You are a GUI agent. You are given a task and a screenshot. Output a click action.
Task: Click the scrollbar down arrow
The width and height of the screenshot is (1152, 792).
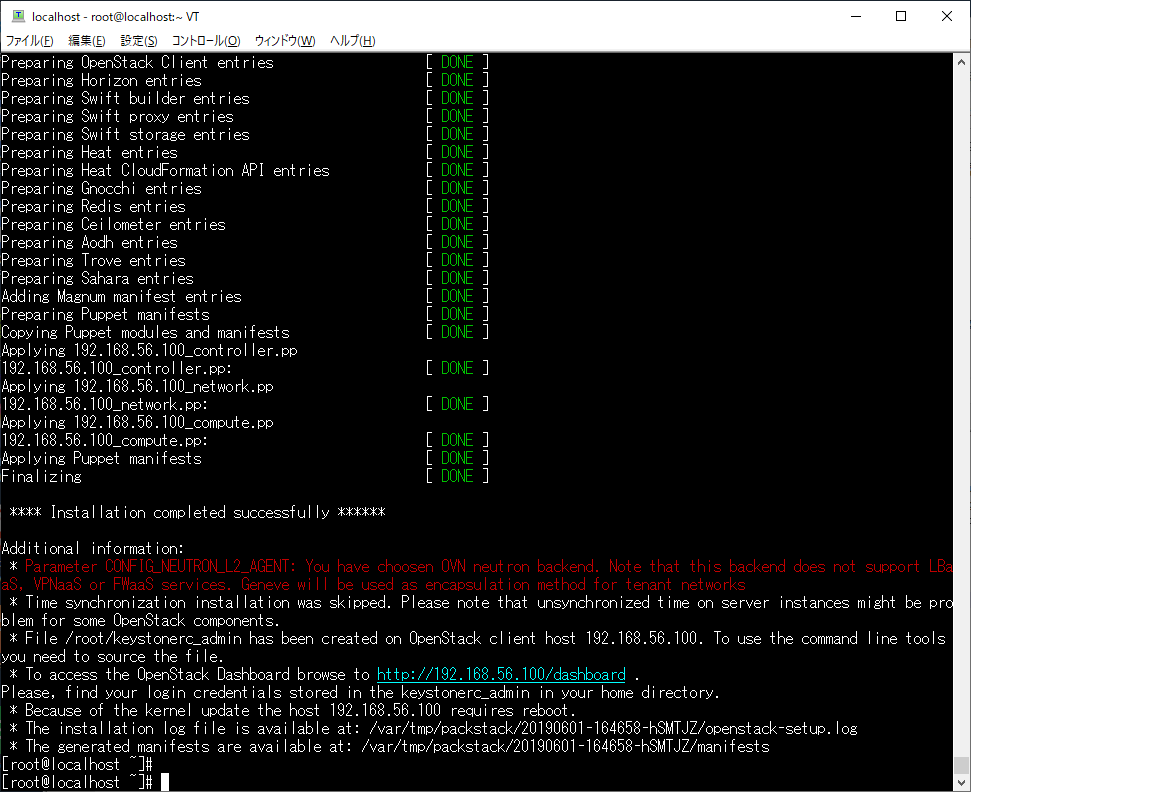tap(961, 782)
